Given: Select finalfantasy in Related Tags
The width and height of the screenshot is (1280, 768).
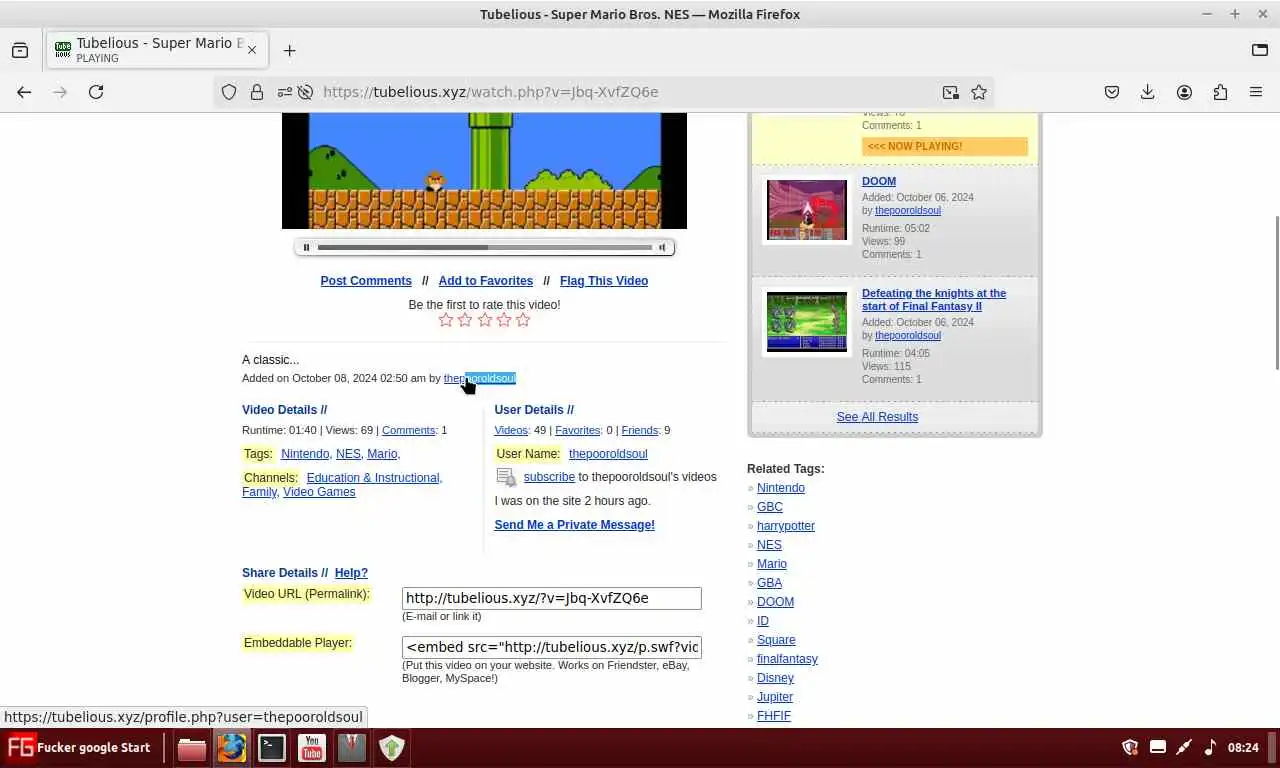Looking at the screenshot, I should 787,659.
